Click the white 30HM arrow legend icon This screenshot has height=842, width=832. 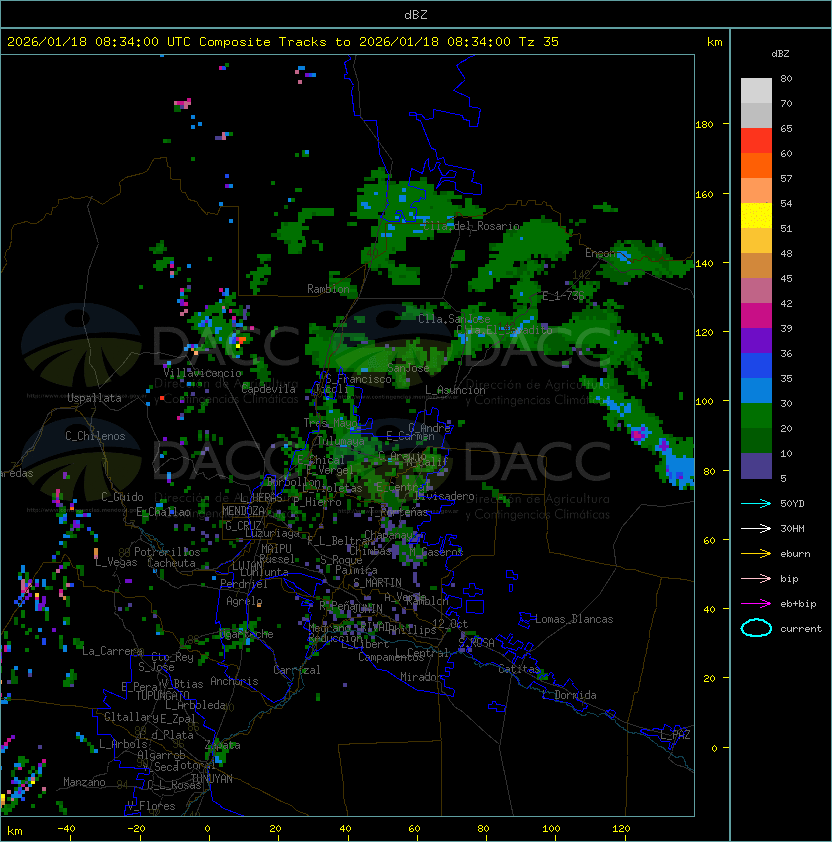point(756,528)
